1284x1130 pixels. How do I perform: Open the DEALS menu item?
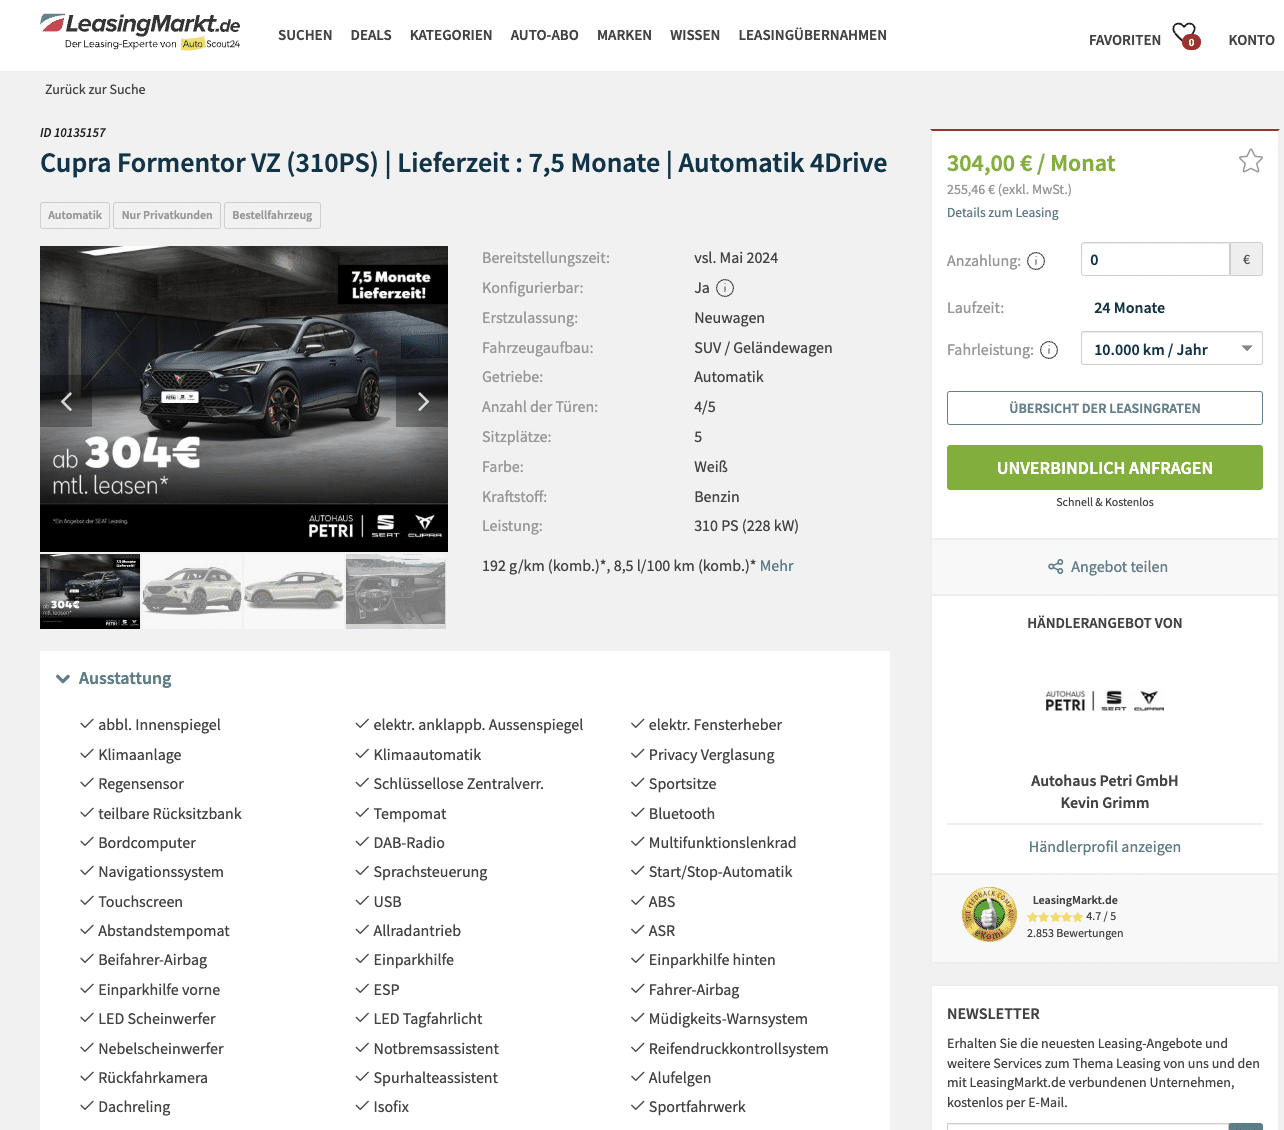371,35
